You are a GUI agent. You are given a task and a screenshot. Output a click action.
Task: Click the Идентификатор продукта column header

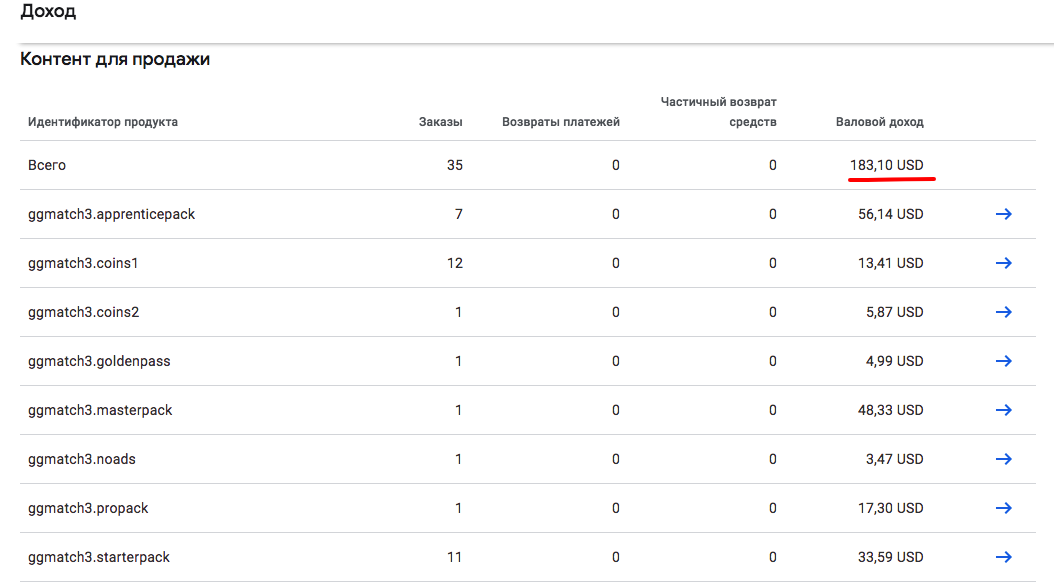103,122
